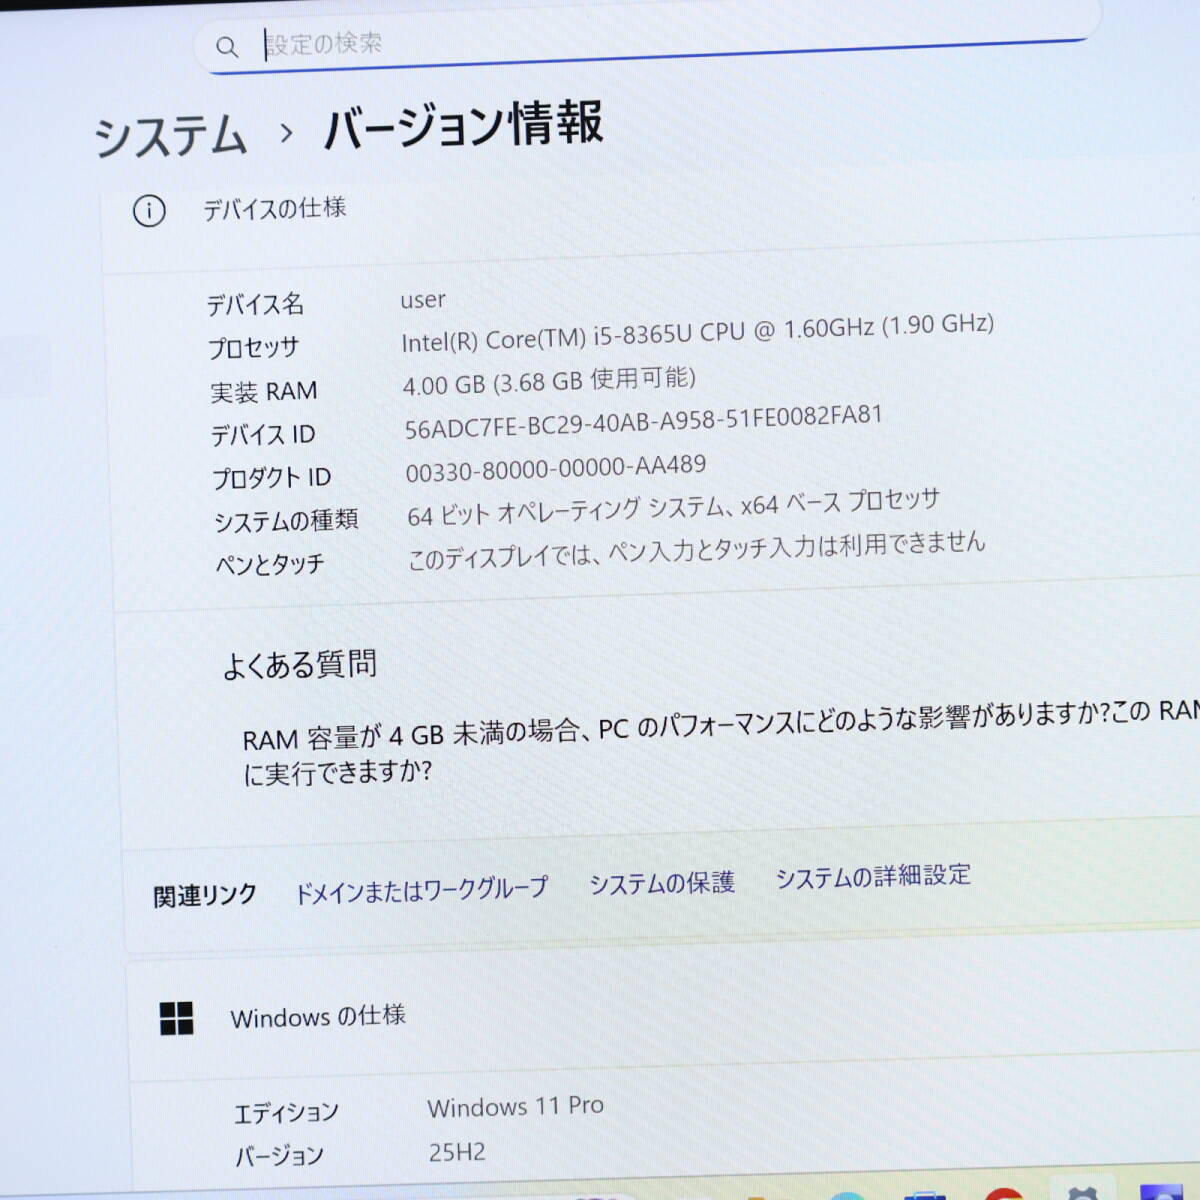Click the 関連リンク label
Screen dimensions: 1200x1200
(x=205, y=895)
